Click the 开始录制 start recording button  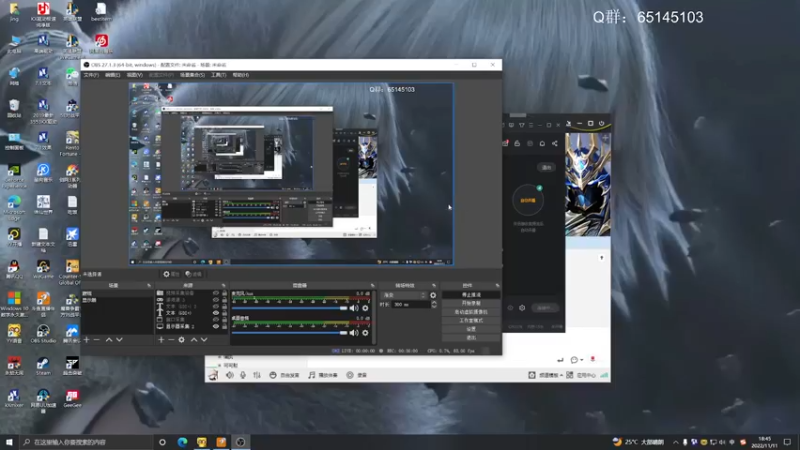click(x=471, y=303)
